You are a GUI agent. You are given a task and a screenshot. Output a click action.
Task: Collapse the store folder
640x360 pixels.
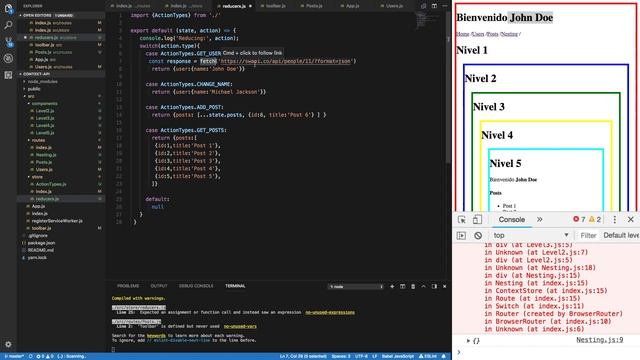[37, 177]
